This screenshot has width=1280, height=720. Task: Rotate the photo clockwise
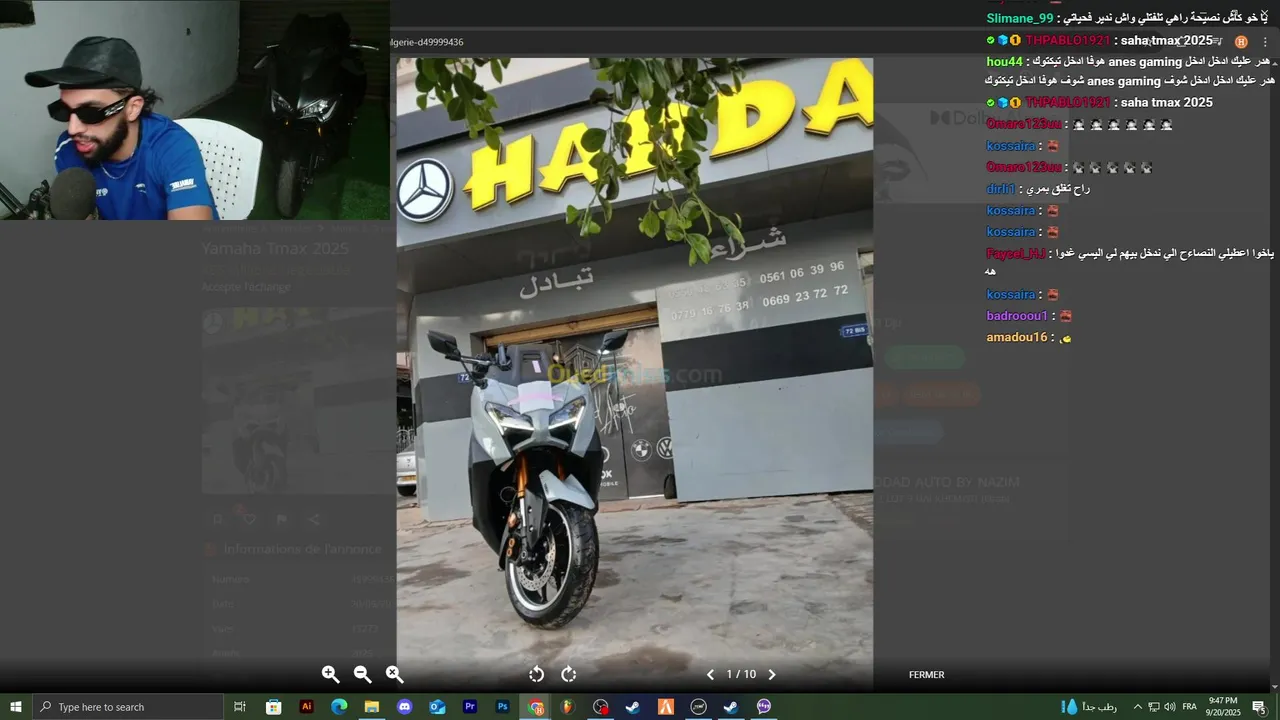coord(569,675)
